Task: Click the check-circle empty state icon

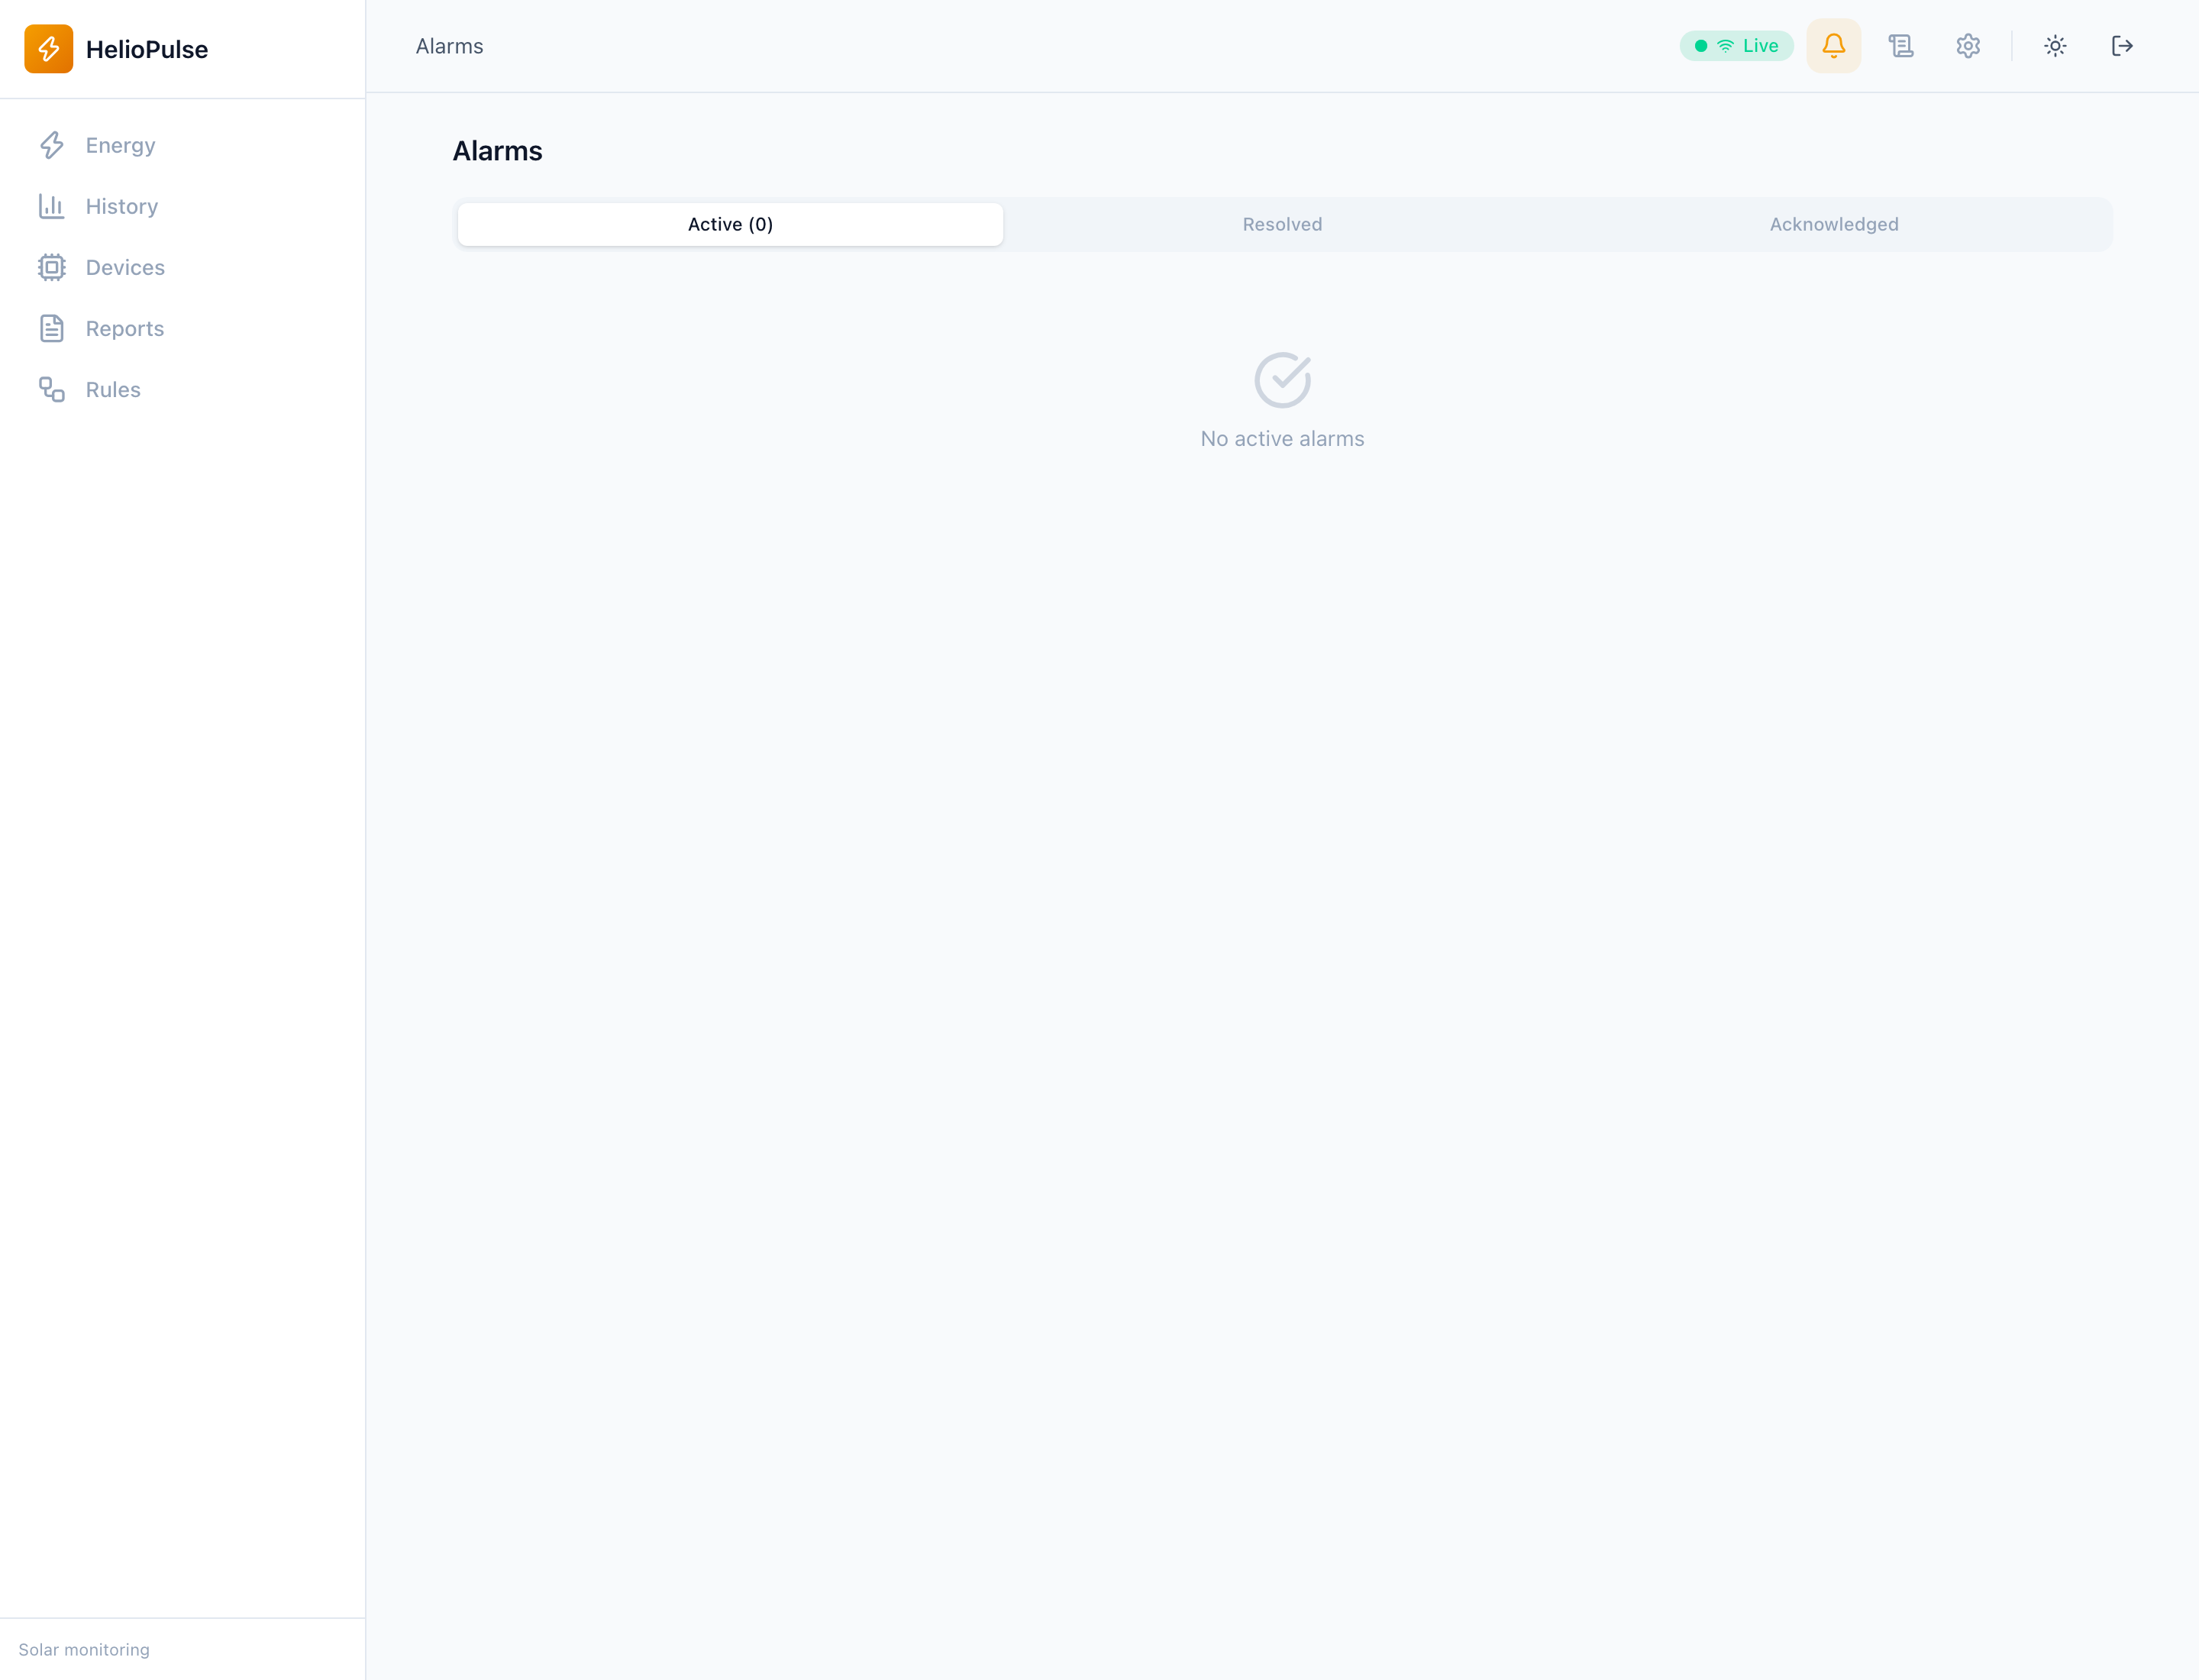Action: pos(1282,380)
